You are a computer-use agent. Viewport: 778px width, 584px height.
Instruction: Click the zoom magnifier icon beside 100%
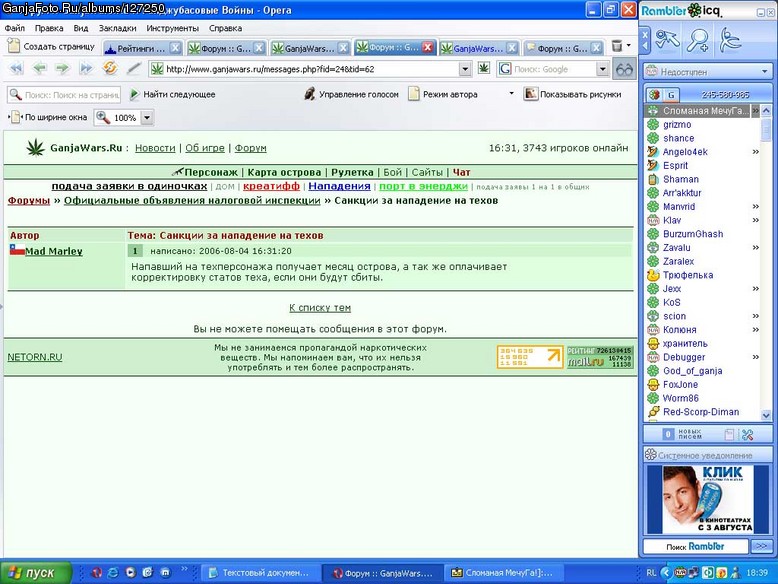(103, 117)
